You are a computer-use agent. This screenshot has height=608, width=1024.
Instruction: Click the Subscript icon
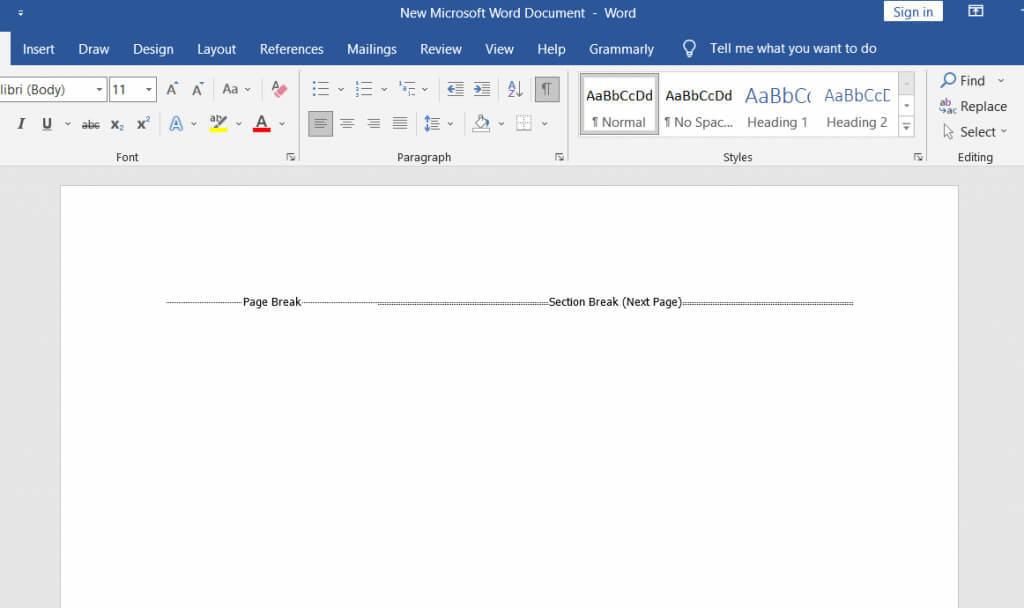117,124
